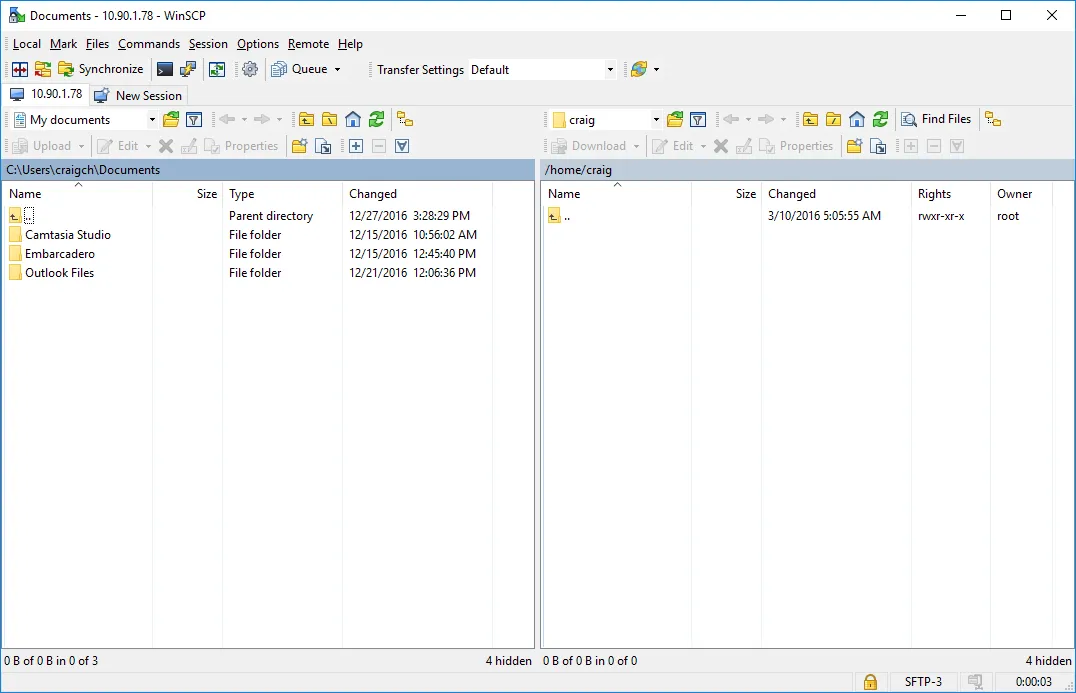Click remote path /home/craig bar
This screenshot has width=1076, height=693.
pos(807,170)
